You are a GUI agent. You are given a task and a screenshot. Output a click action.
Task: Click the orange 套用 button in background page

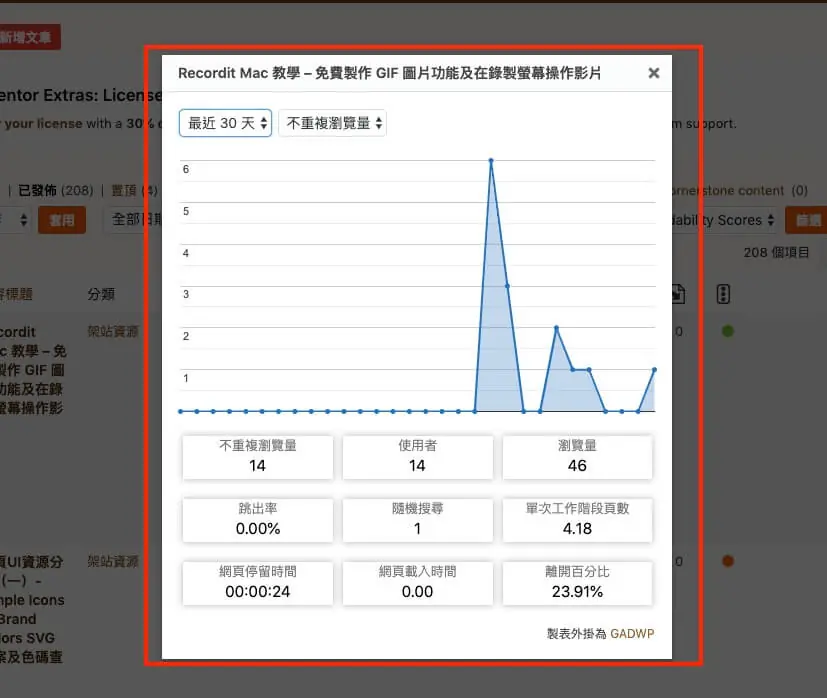[x=62, y=220]
